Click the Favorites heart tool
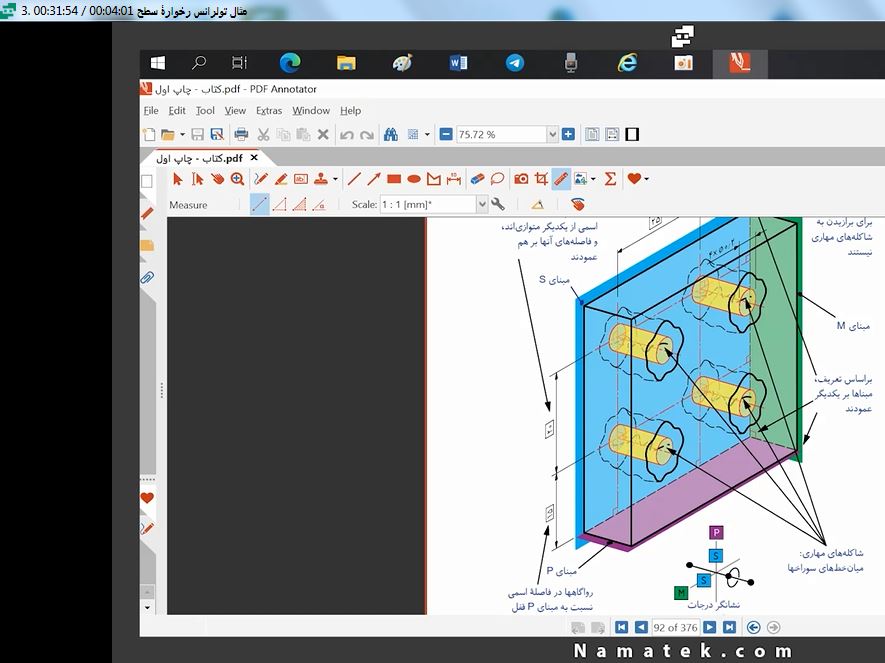 [x=634, y=179]
